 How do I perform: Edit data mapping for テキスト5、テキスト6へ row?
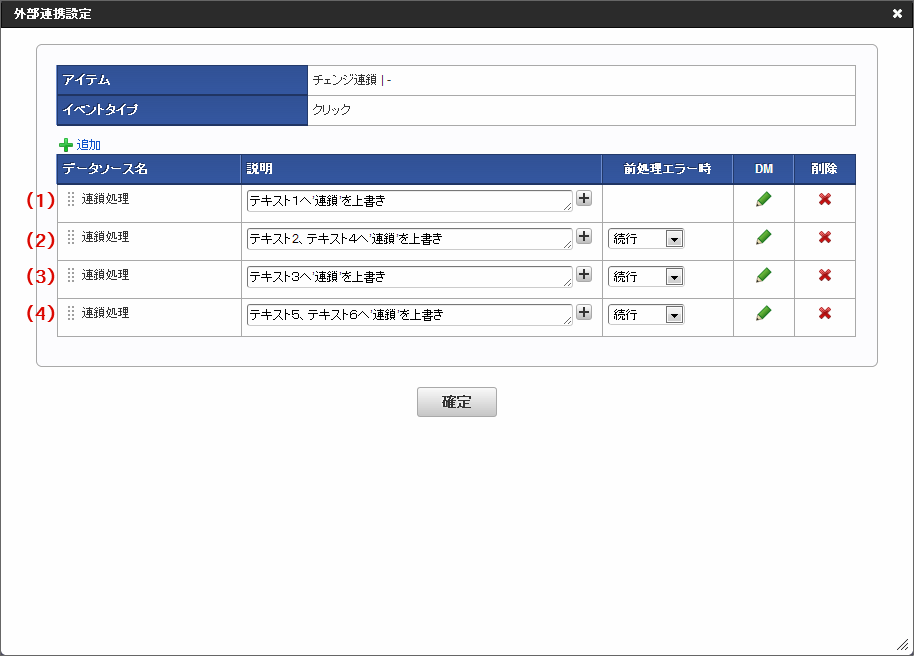pos(764,313)
